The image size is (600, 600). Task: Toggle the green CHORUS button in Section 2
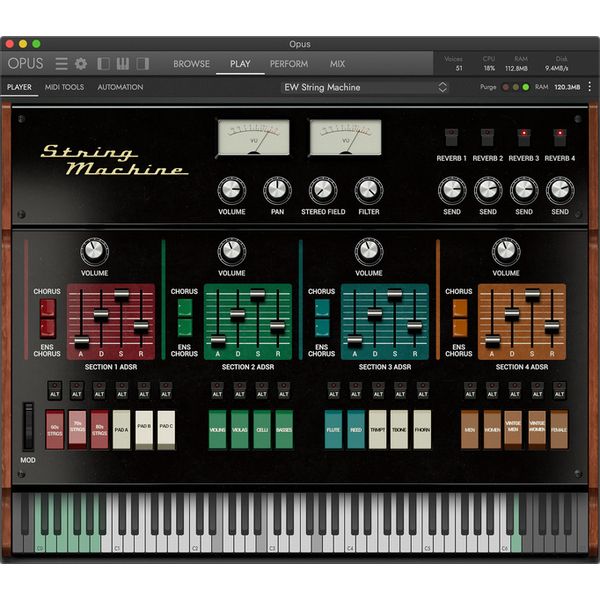click(x=185, y=308)
